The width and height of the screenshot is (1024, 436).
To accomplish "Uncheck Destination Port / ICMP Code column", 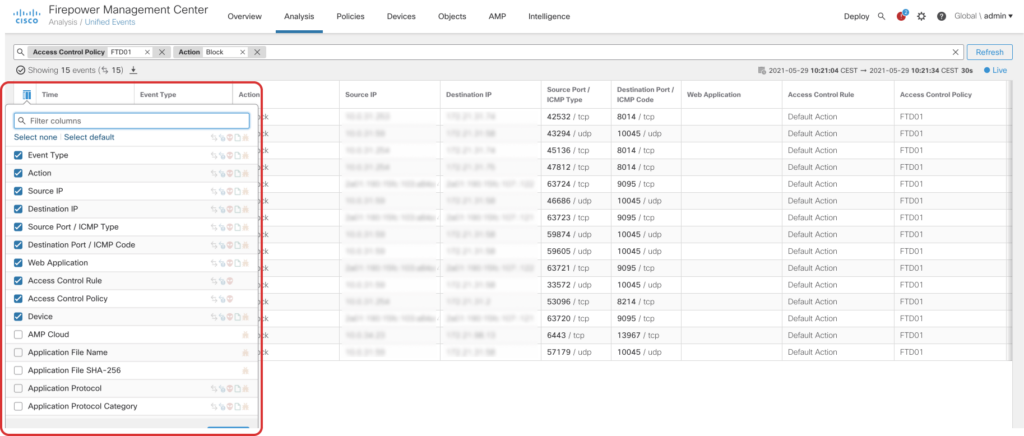I will (18, 245).
